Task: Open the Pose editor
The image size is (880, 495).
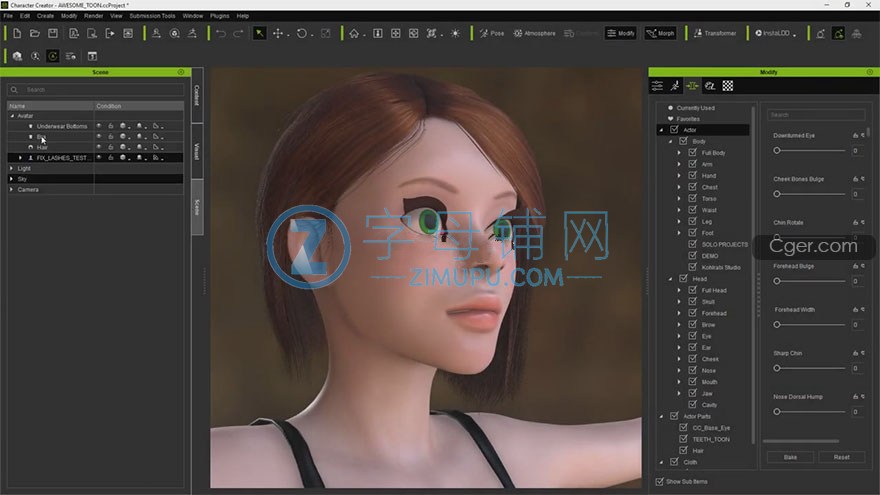Action: [492, 33]
